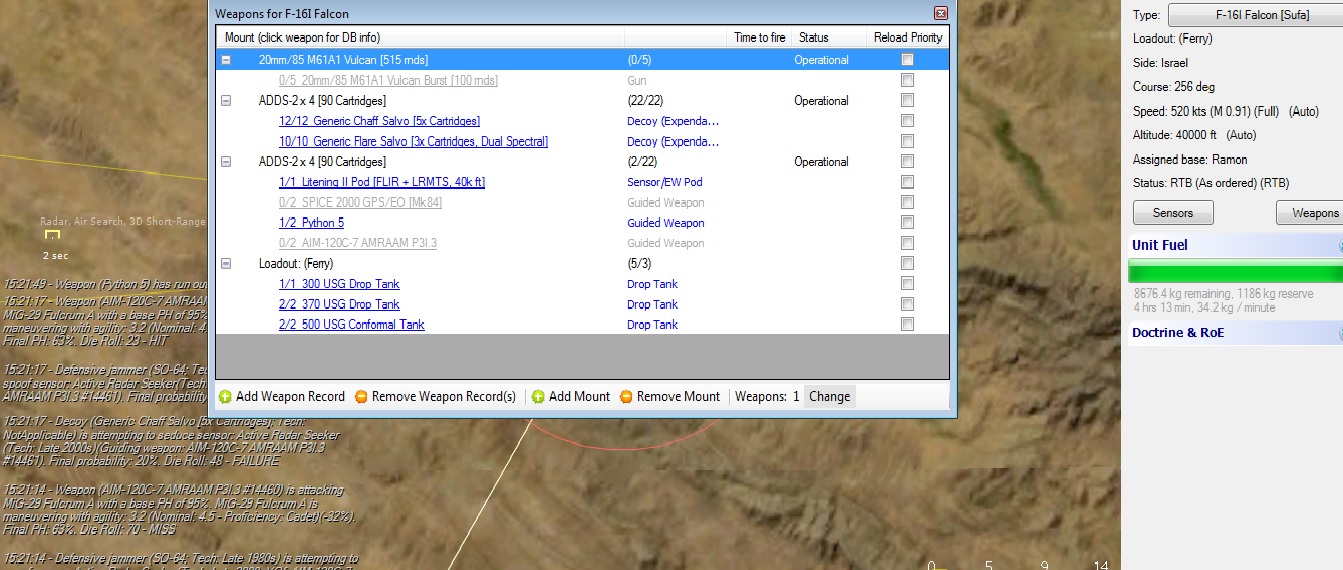1343x570 pixels.
Task: Toggle reload priority for 300 USG Drop Tank
Action: pyautogui.click(x=907, y=284)
